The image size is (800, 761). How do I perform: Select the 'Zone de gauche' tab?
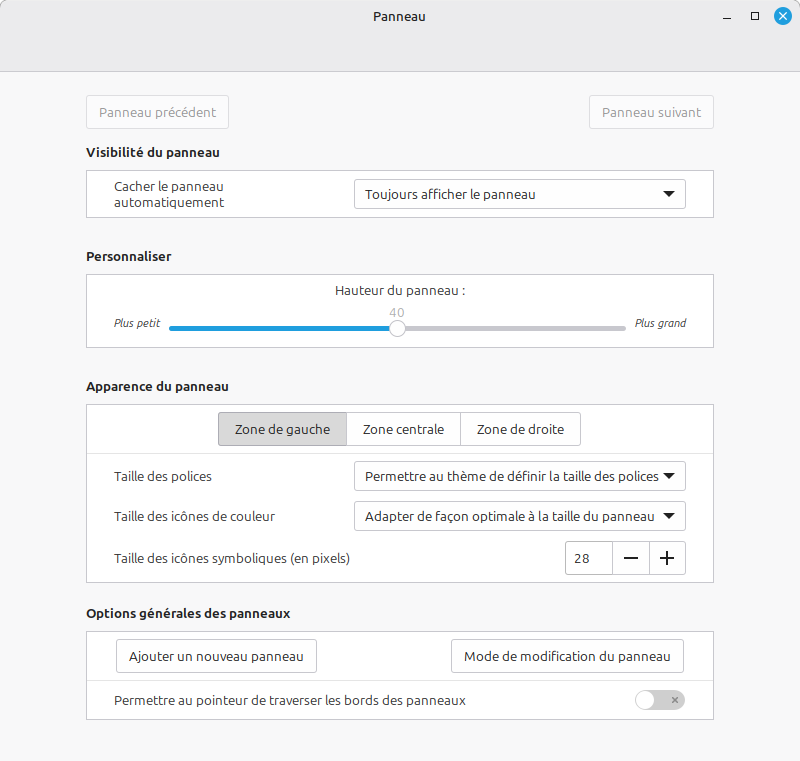(x=282, y=429)
